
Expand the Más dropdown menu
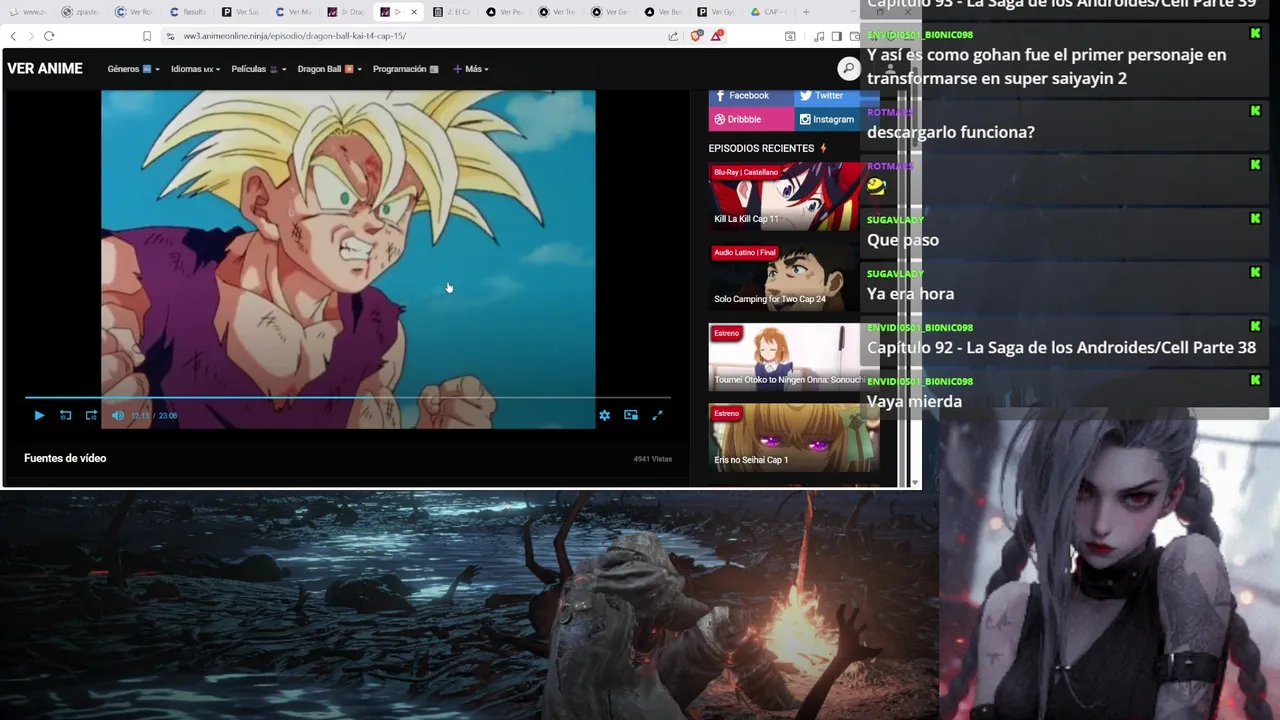(471, 69)
